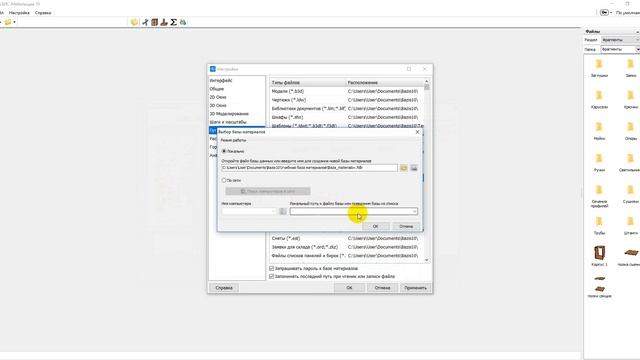Image resolution: width=640 pixels, height=360 pixels.
Task: Select the Полка съемная fragment thumbnail
Action: tap(629, 257)
